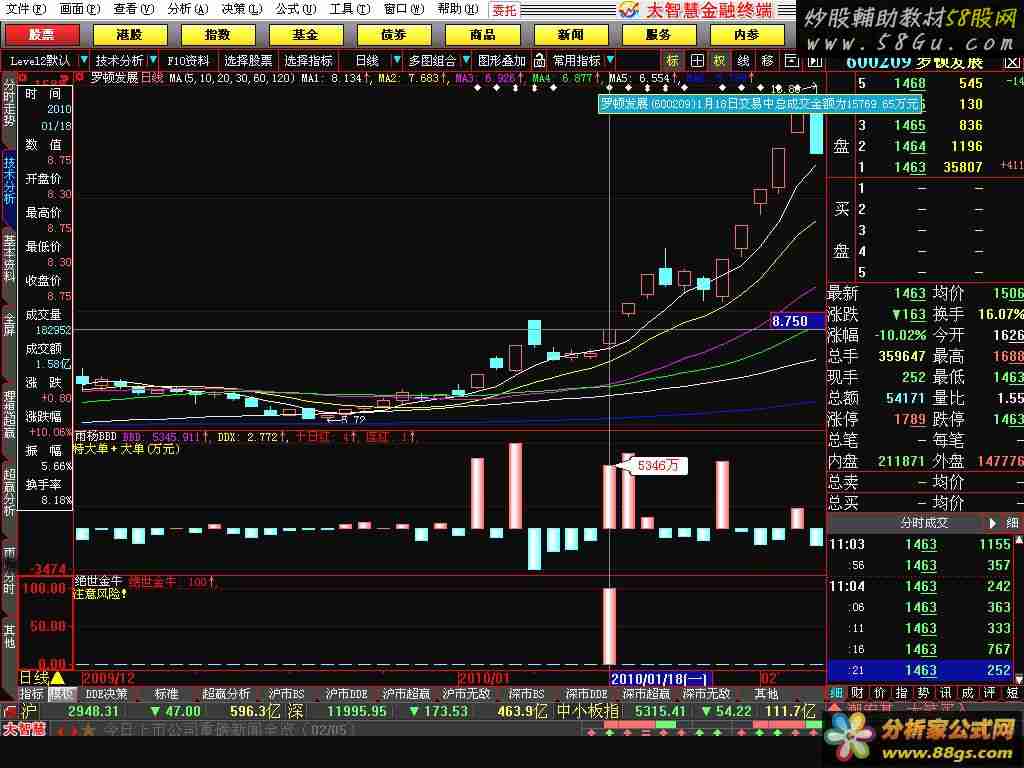Click the 细 button in 分时成交 header
This screenshot has height=768, width=1024.
1012,523
